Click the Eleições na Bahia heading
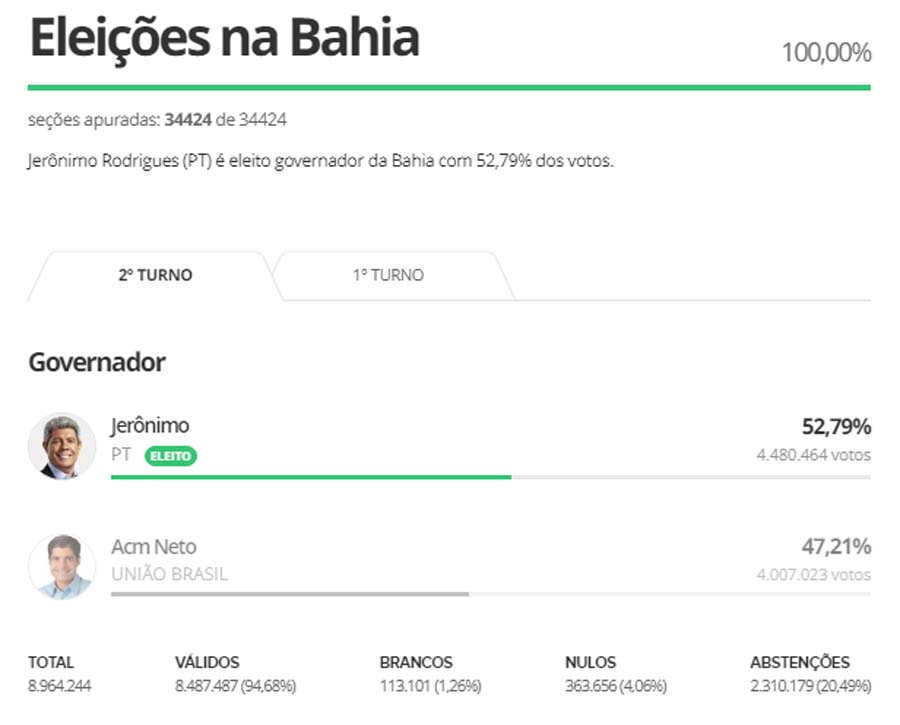 223,38
